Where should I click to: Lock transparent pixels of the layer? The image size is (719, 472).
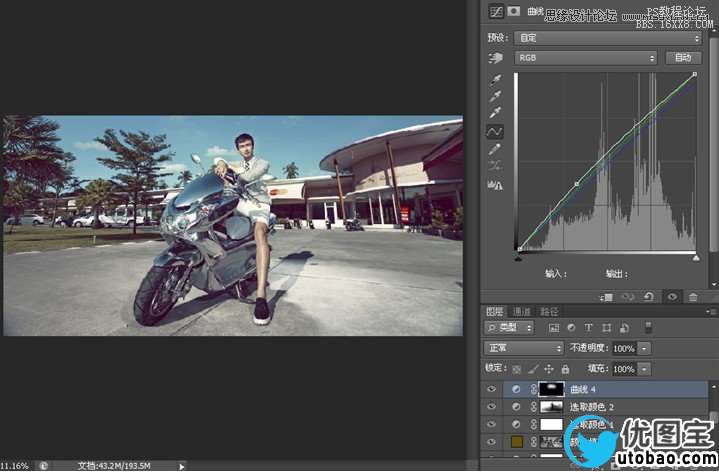pyautogui.click(x=517, y=369)
